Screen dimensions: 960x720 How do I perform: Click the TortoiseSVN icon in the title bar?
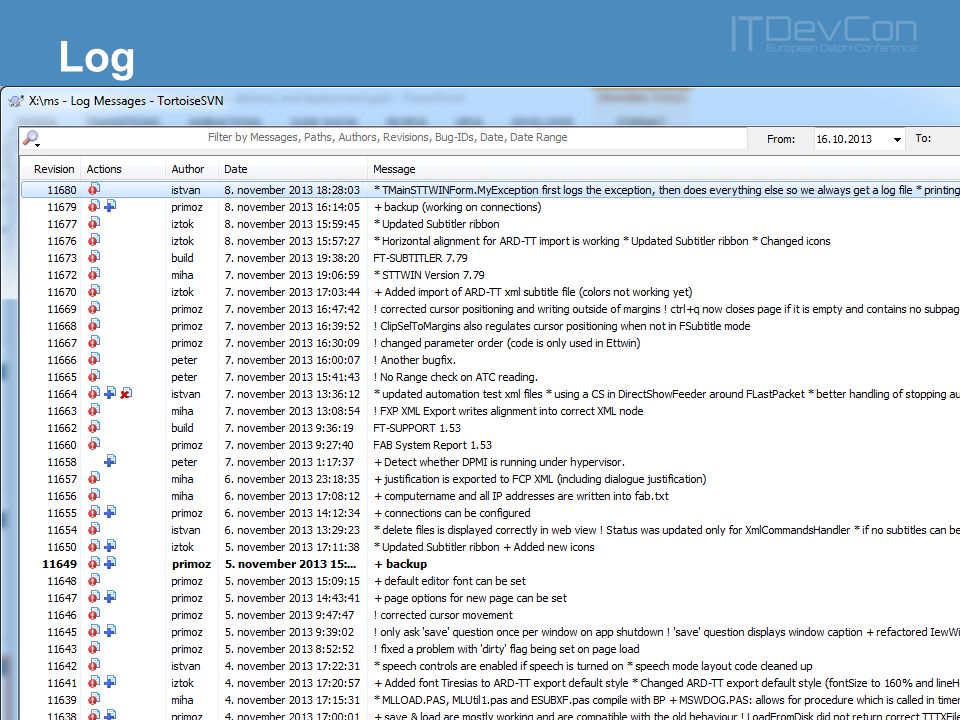coord(17,101)
